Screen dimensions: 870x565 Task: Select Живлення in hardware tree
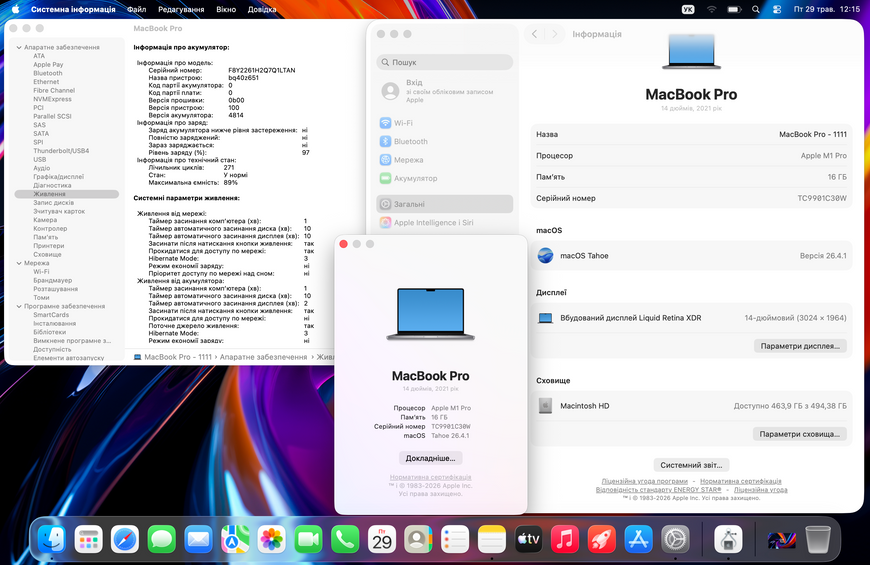67,194
